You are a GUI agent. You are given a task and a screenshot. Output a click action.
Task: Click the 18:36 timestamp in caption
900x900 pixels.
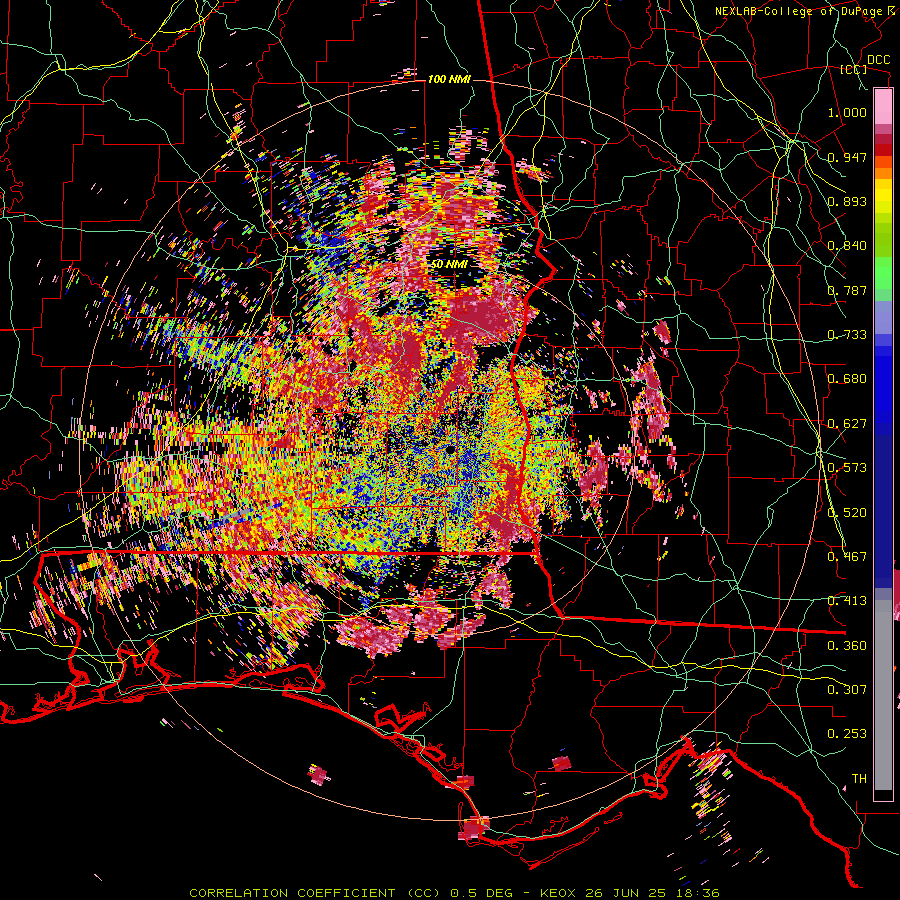(698, 893)
